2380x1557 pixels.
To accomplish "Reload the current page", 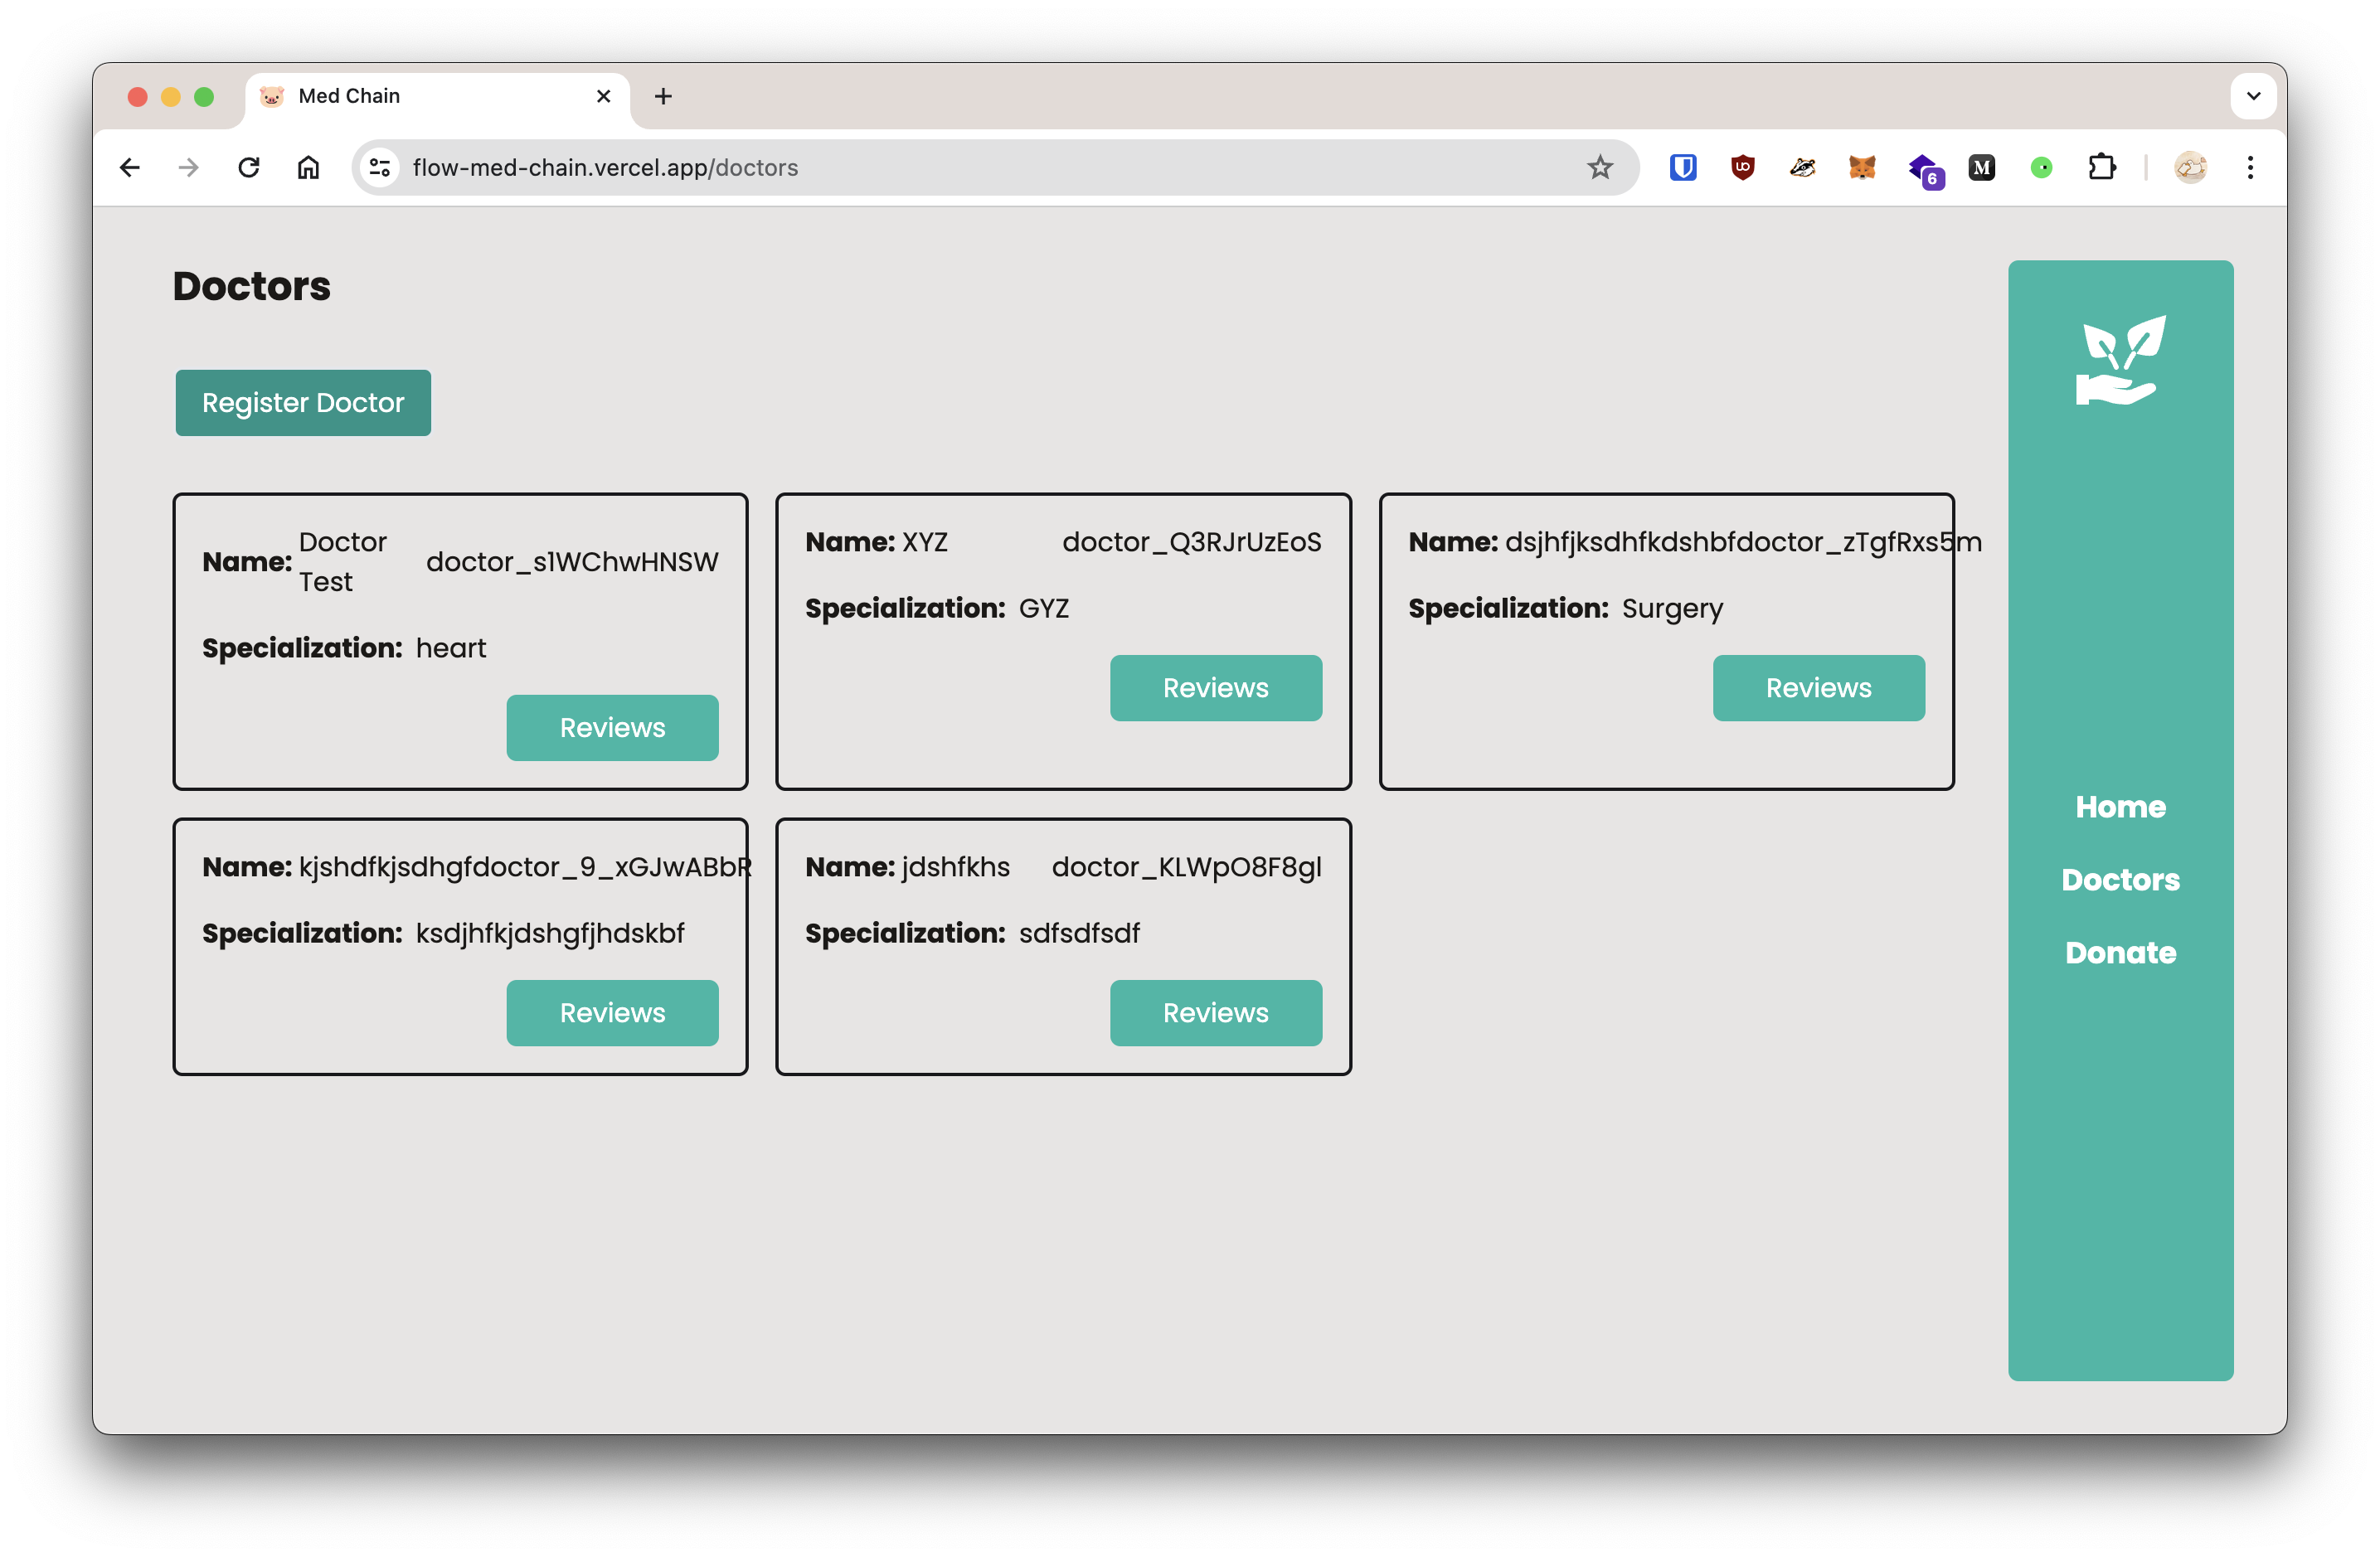I will (x=249, y=167).
